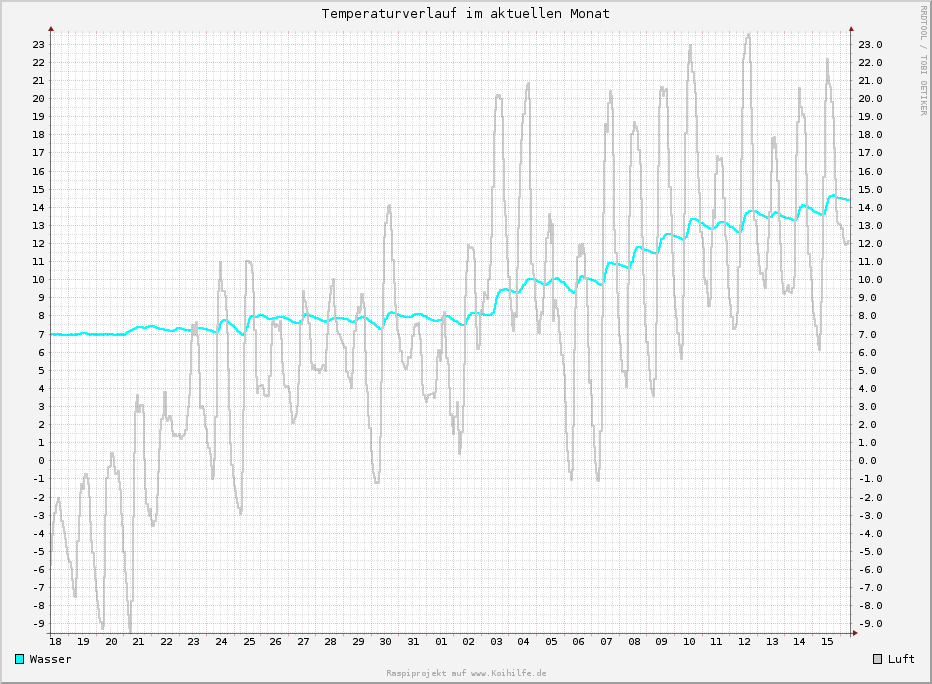Viewport: 932px width, 684px height.
Task: Click the x-axis date label '12'
Action: (x=744, y=641)
